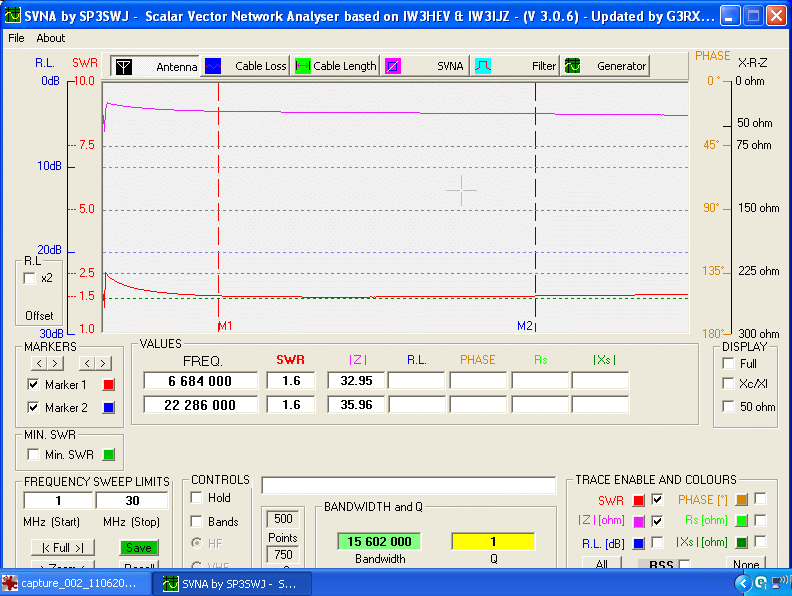Viewport: 792px width, 596px height.
Task: Click the system tray network icon
Action: pyautogui.click(x=780, y=584)
